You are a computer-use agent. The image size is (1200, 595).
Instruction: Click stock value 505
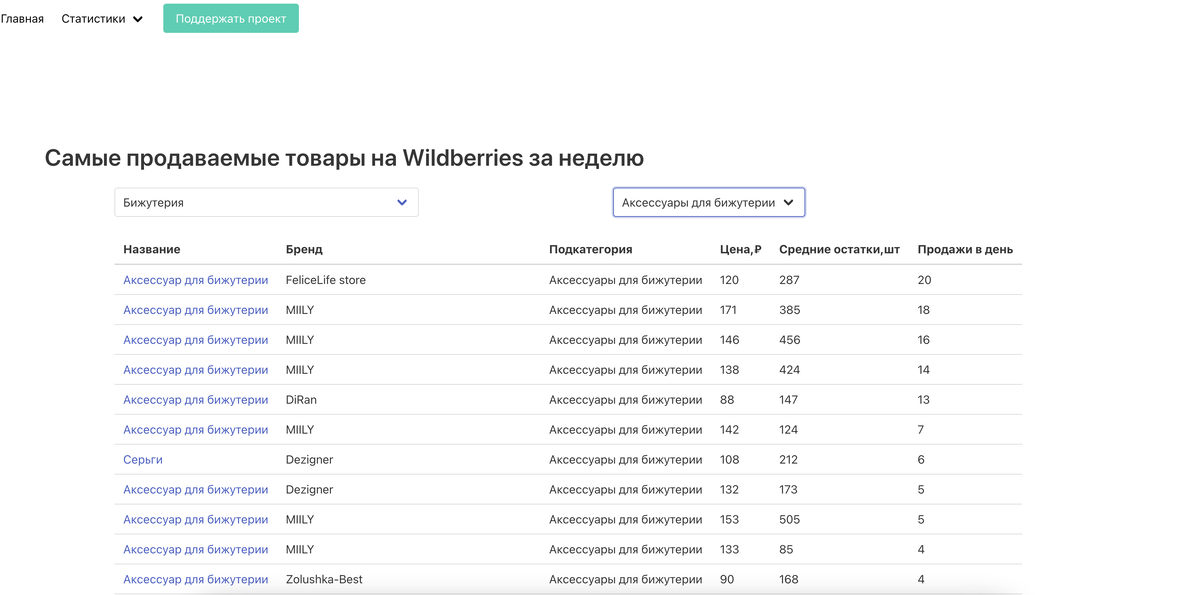790,520
